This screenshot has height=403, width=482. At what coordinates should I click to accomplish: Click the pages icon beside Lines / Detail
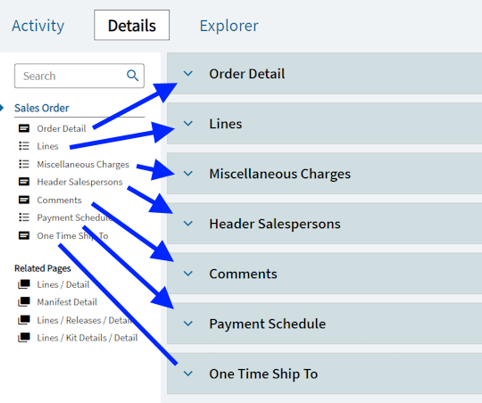24,284
